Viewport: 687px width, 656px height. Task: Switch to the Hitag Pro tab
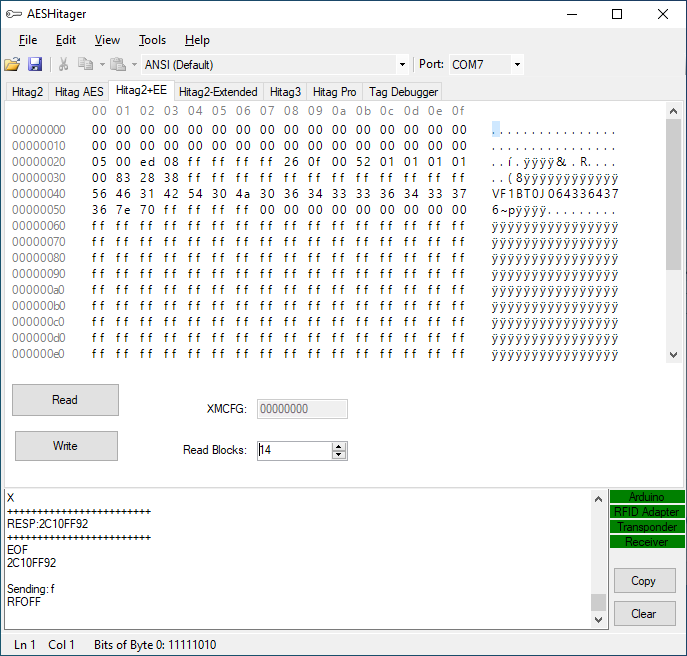coord(334,92)
